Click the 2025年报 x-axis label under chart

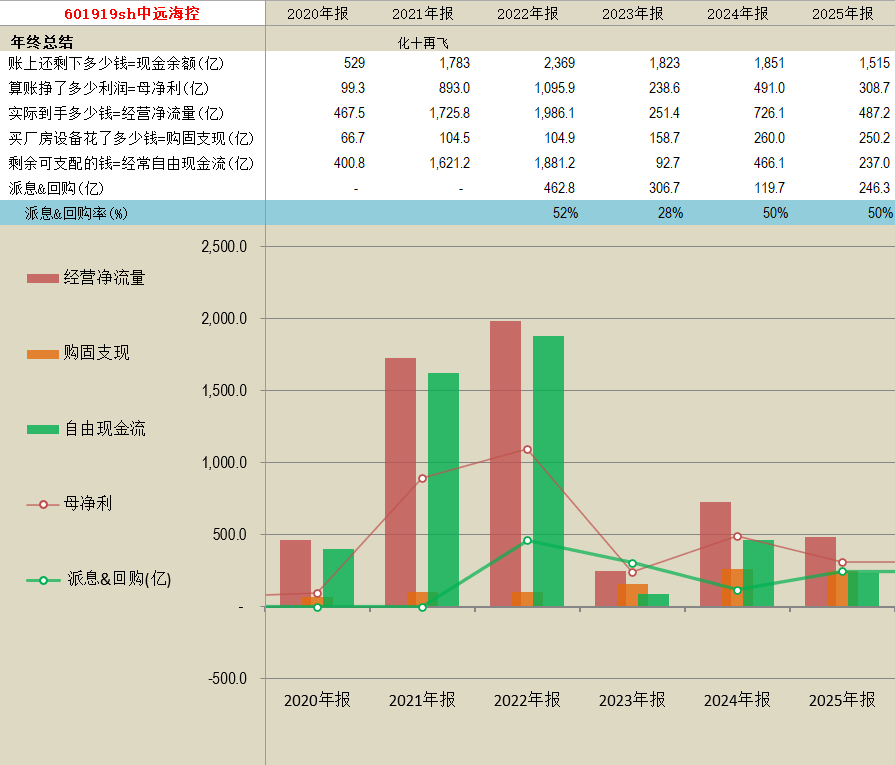[842, 699]
